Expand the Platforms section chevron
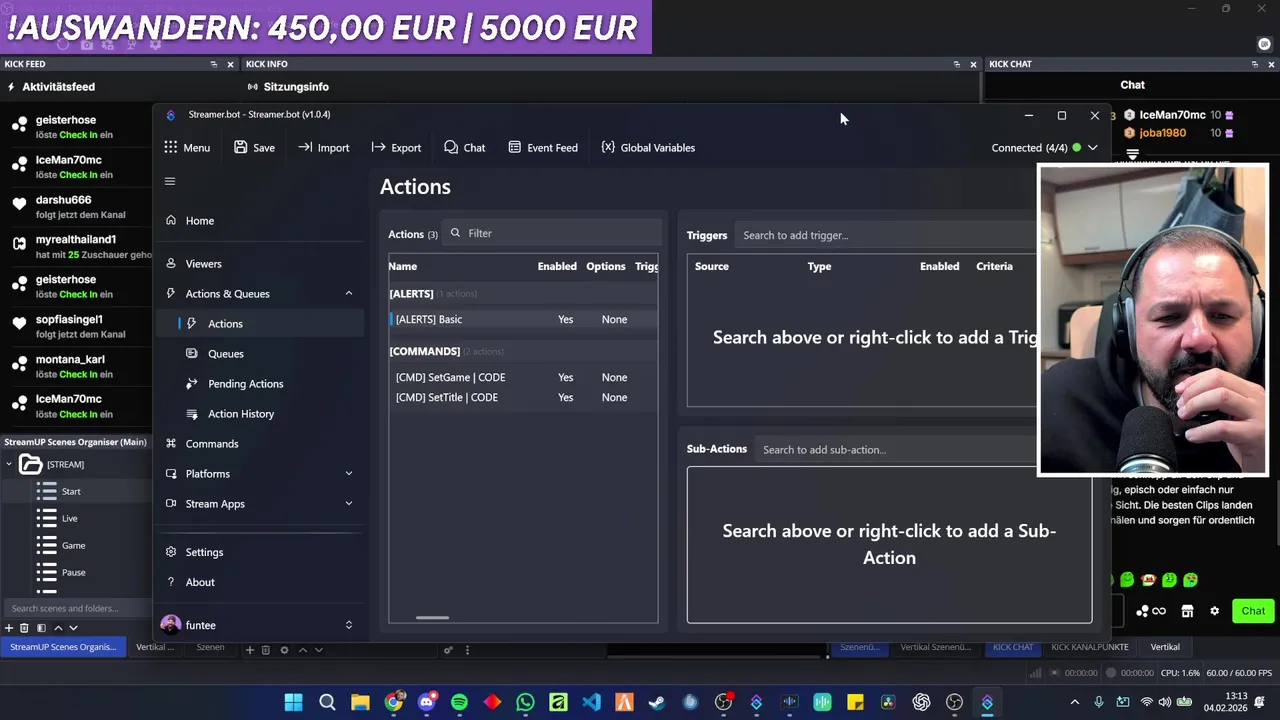 point(348,474)
